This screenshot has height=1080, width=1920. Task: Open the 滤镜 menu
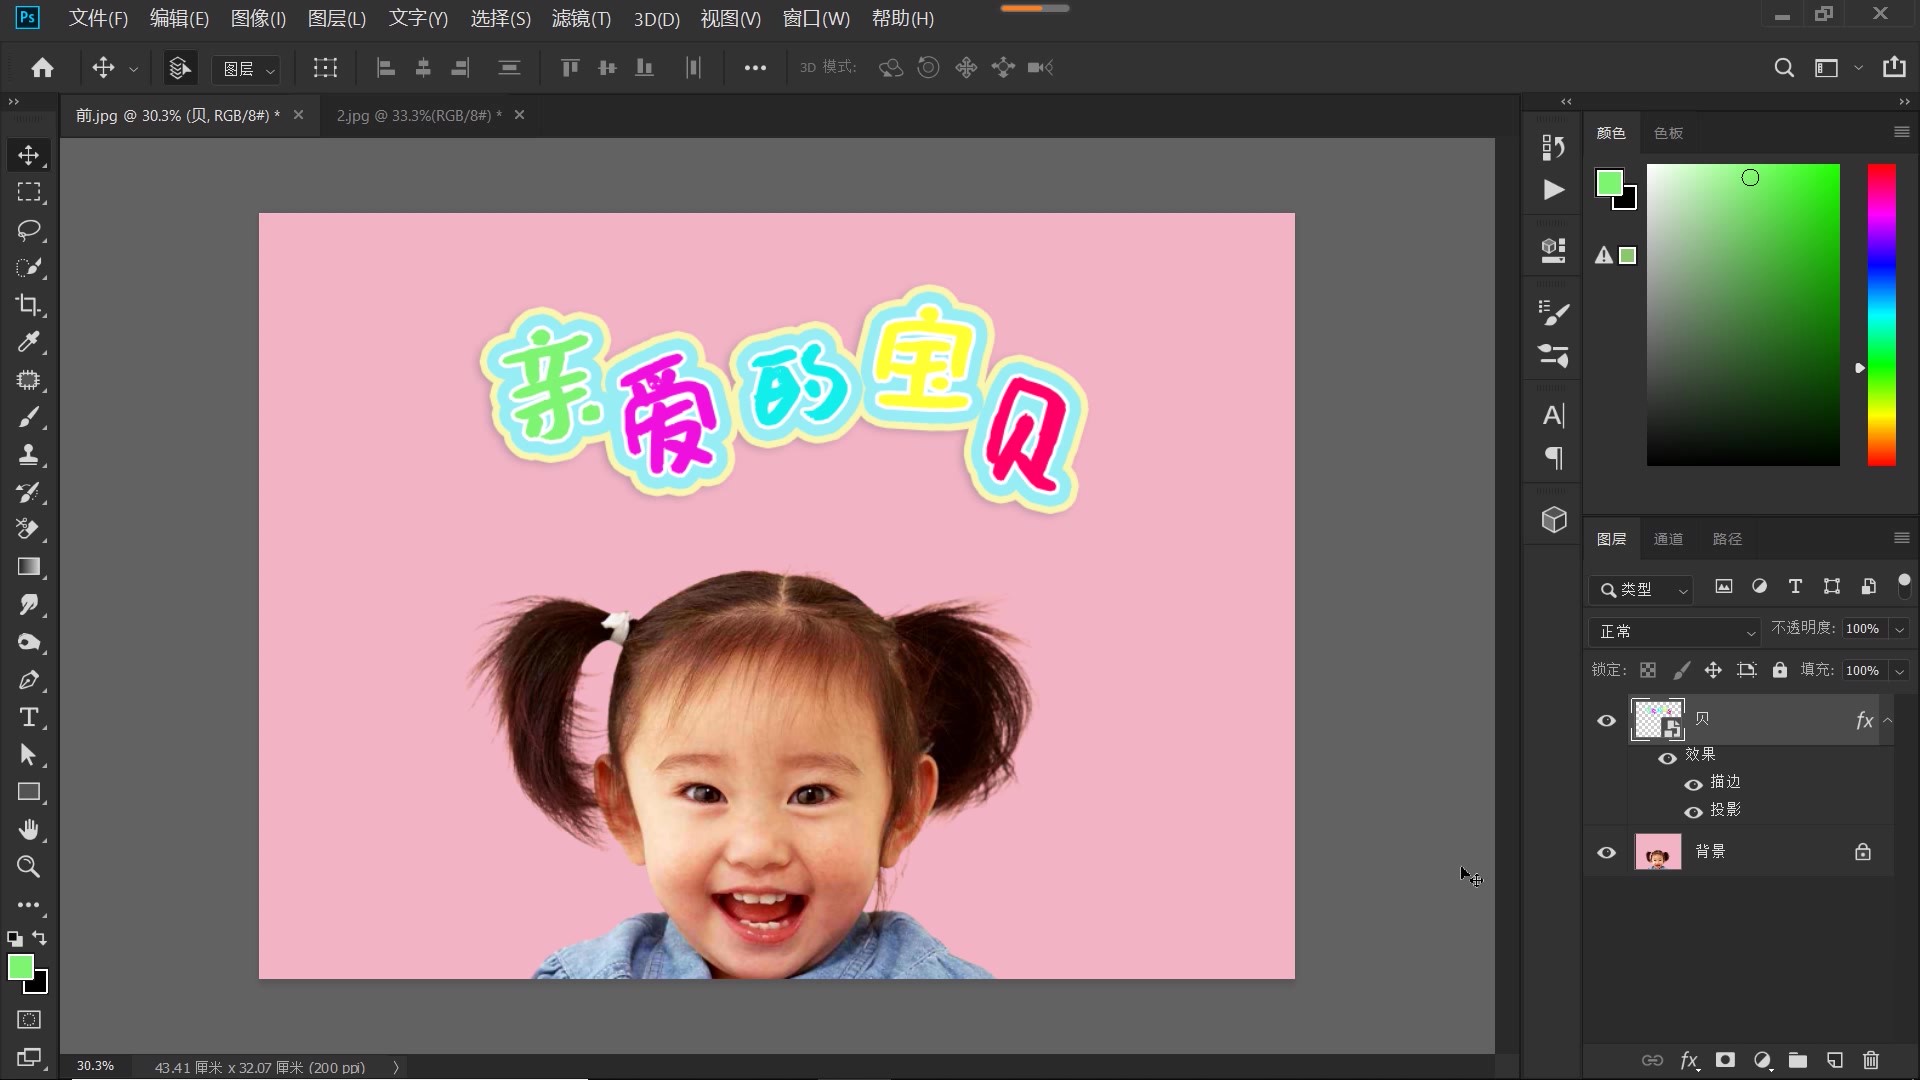[x=581, y=18]
